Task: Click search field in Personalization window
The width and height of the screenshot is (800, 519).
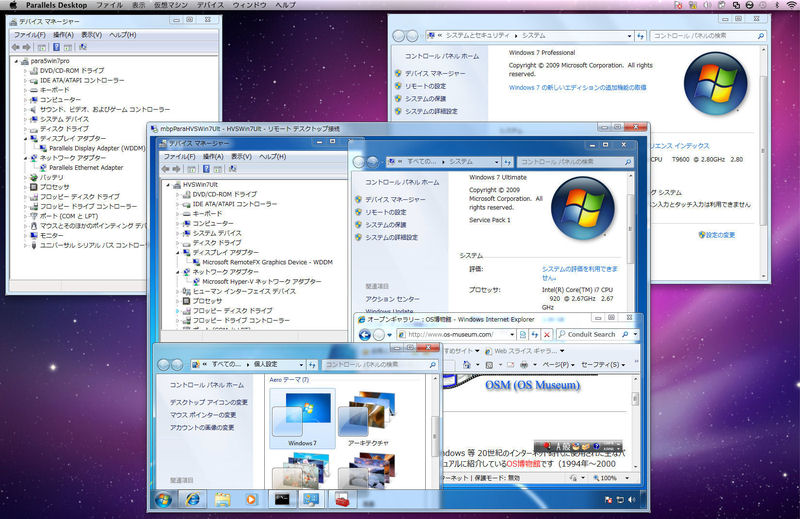Action: pyautogui.click(x=380, y=364)
